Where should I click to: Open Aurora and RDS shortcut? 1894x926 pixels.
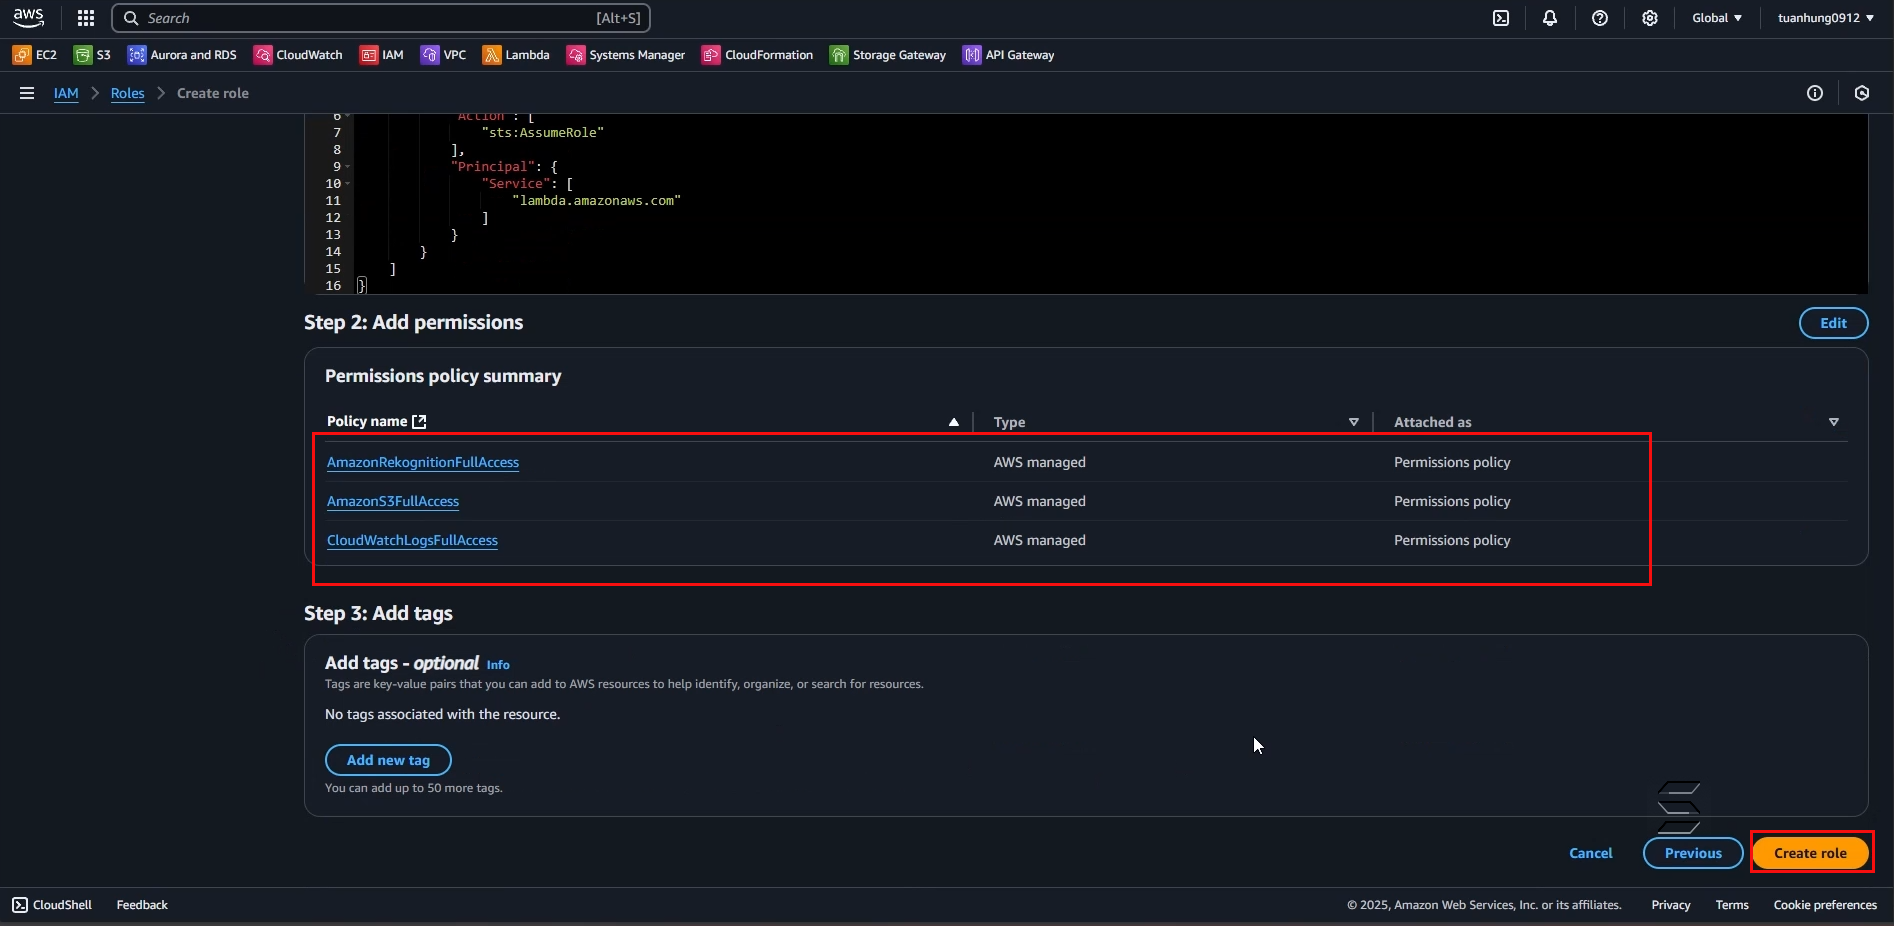[182, 55]
